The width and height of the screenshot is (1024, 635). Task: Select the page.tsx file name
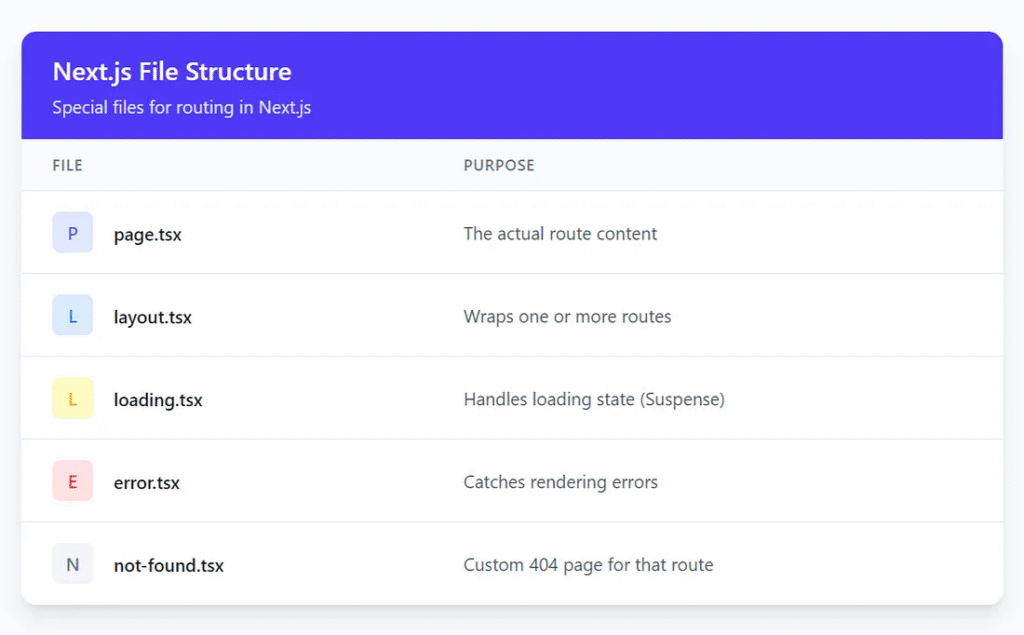click(x=148, y=235)
